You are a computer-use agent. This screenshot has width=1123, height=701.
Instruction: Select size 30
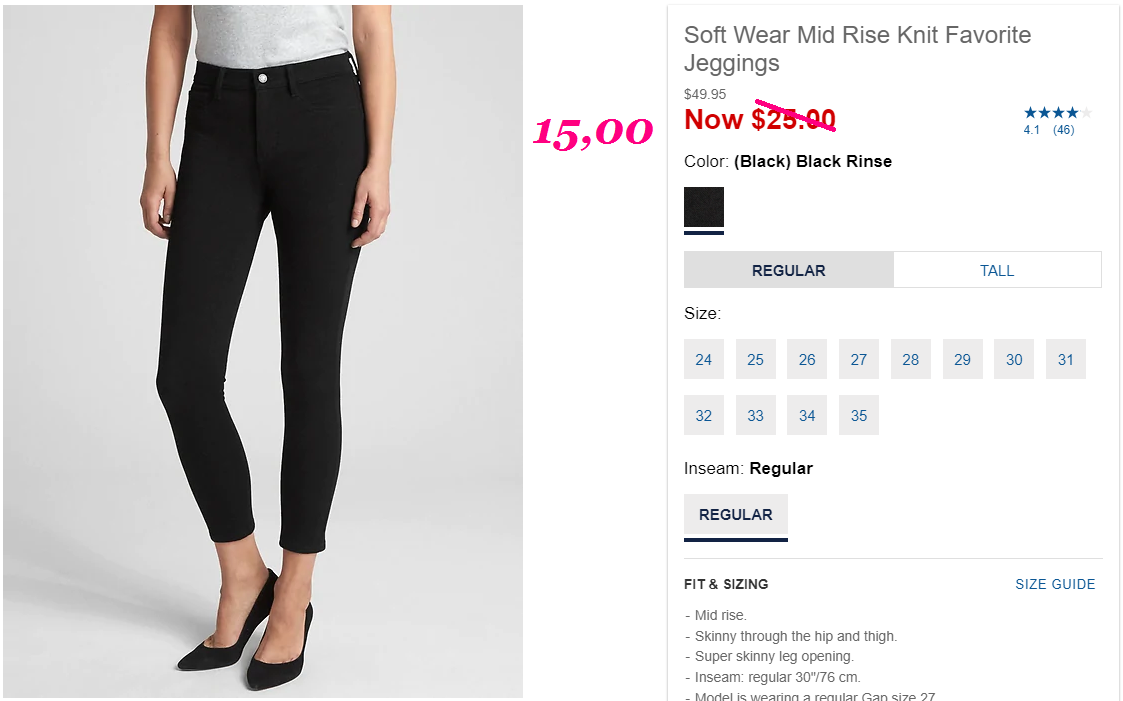coord(1014,359)
